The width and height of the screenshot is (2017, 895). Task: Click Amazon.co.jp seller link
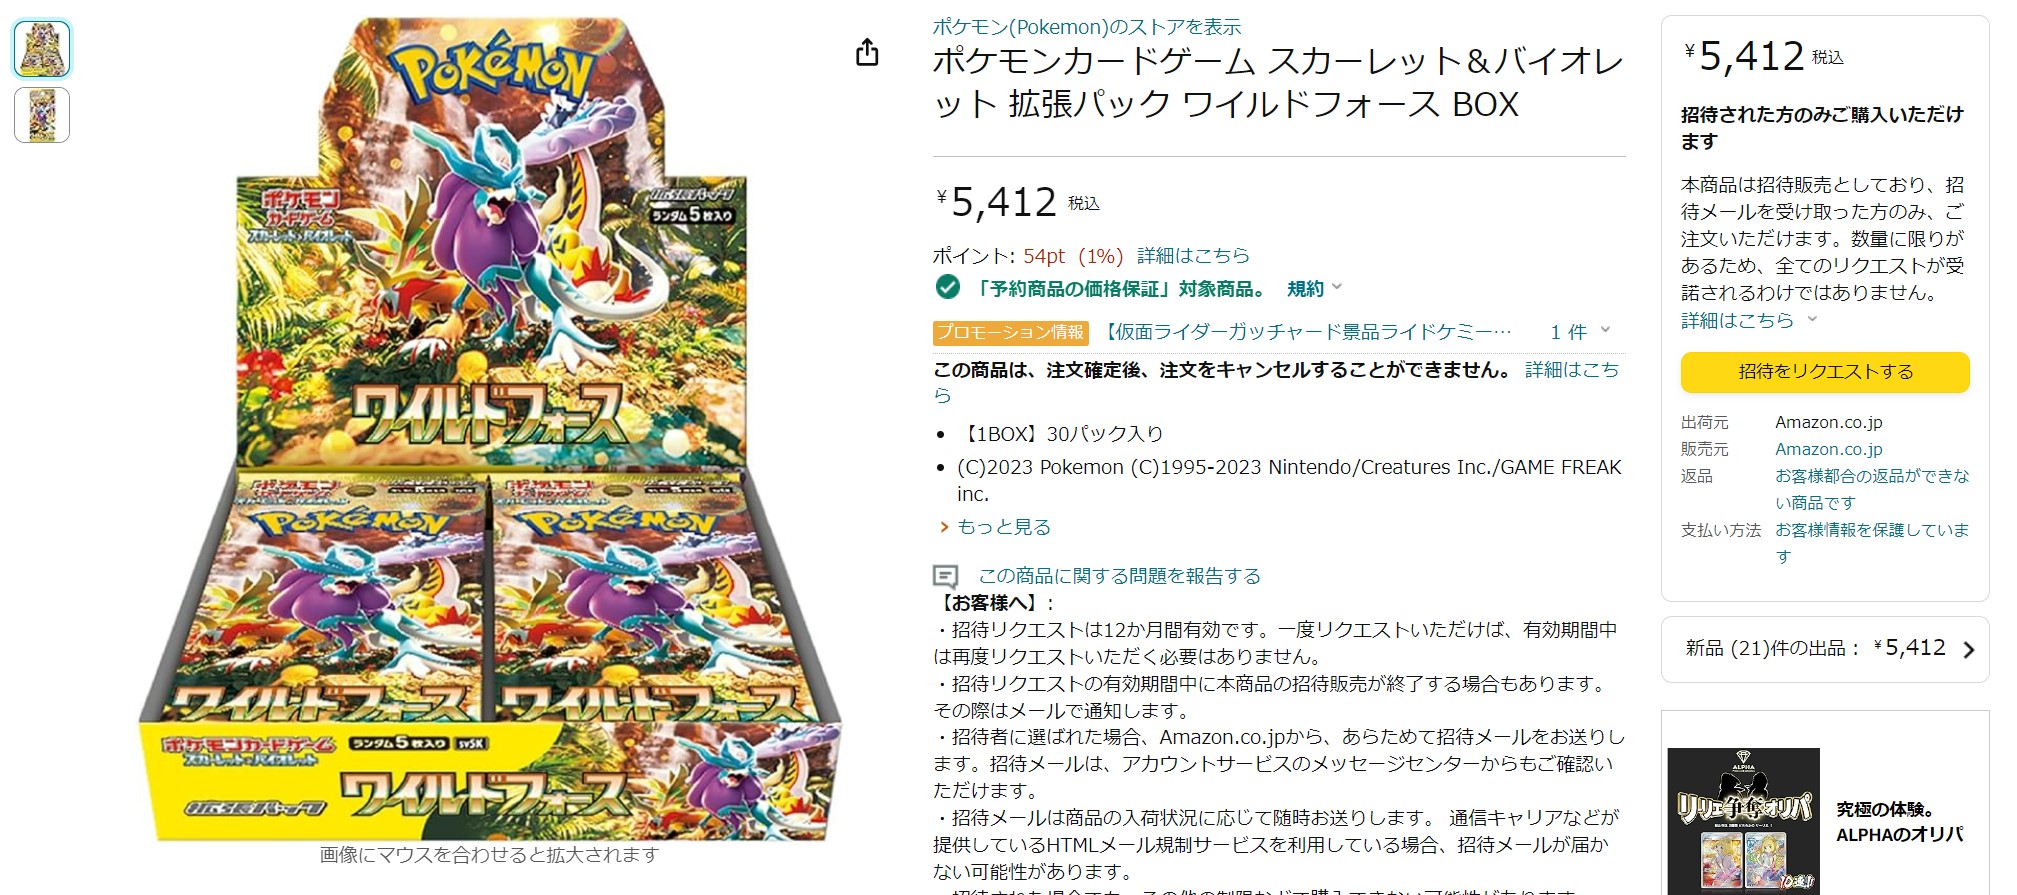point(1828,449)
